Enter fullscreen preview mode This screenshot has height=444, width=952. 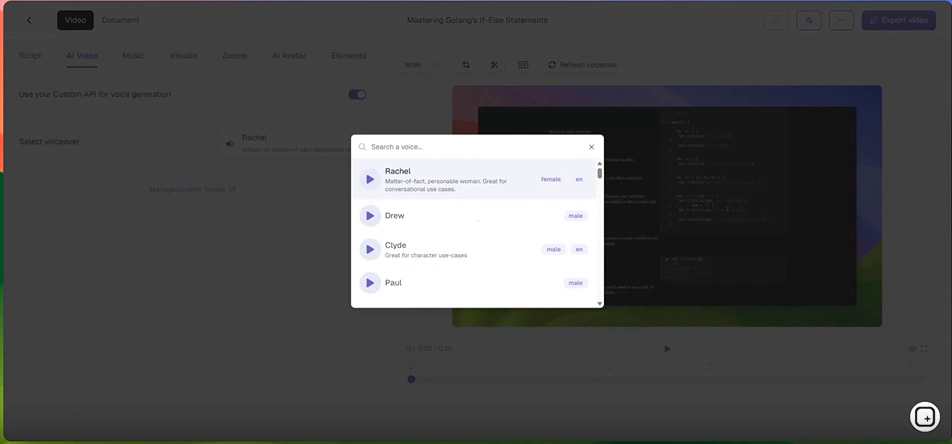pyautogui.click(x=924, y=349)
